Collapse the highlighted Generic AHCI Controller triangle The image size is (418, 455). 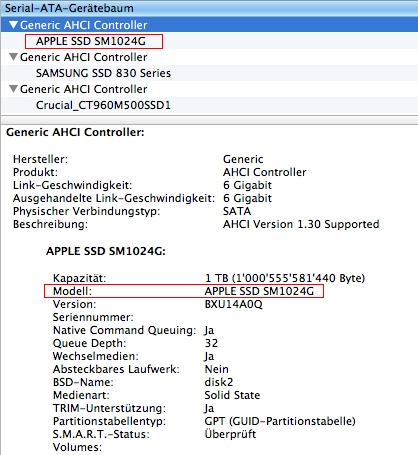[13, 25]
